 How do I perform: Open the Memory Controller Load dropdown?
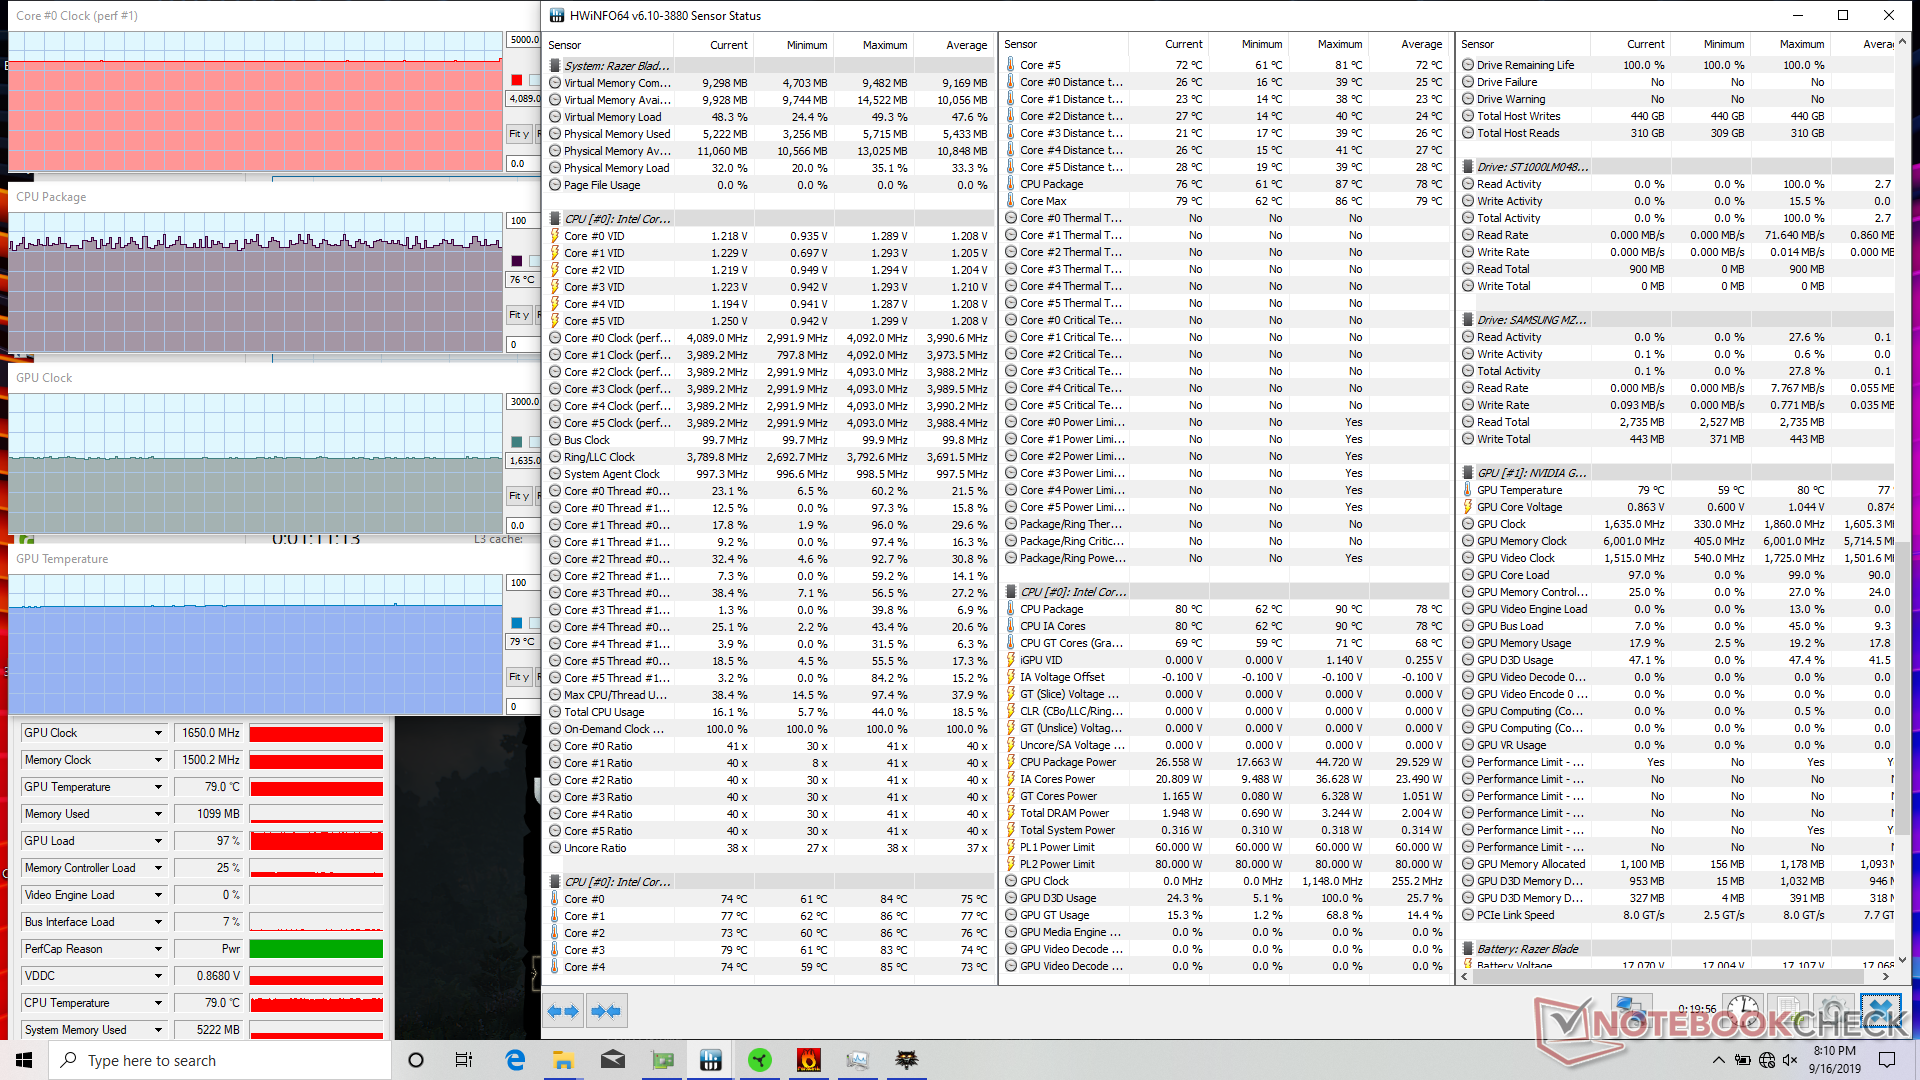158,868
